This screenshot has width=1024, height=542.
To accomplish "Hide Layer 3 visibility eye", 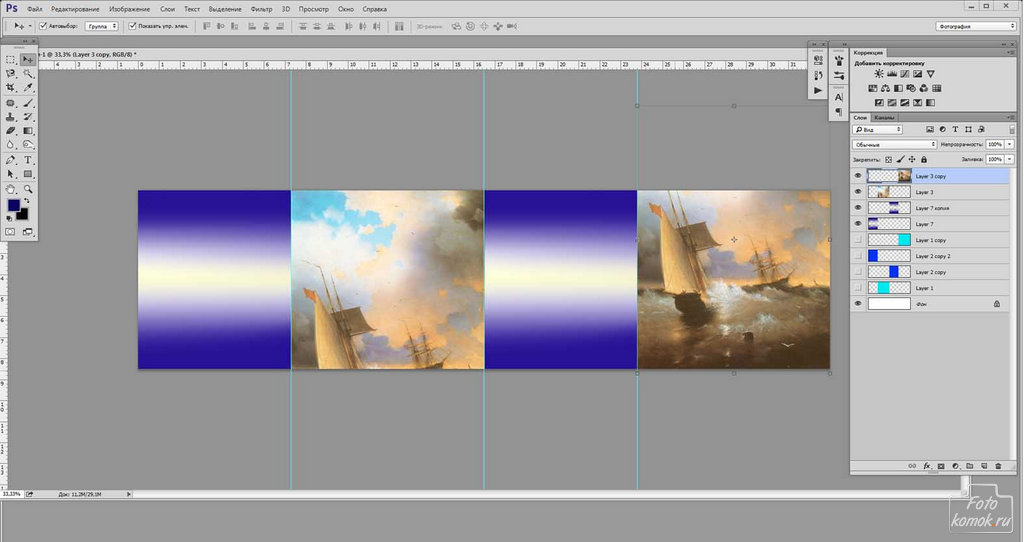I will pyautogui.click(x=858, y=192).
